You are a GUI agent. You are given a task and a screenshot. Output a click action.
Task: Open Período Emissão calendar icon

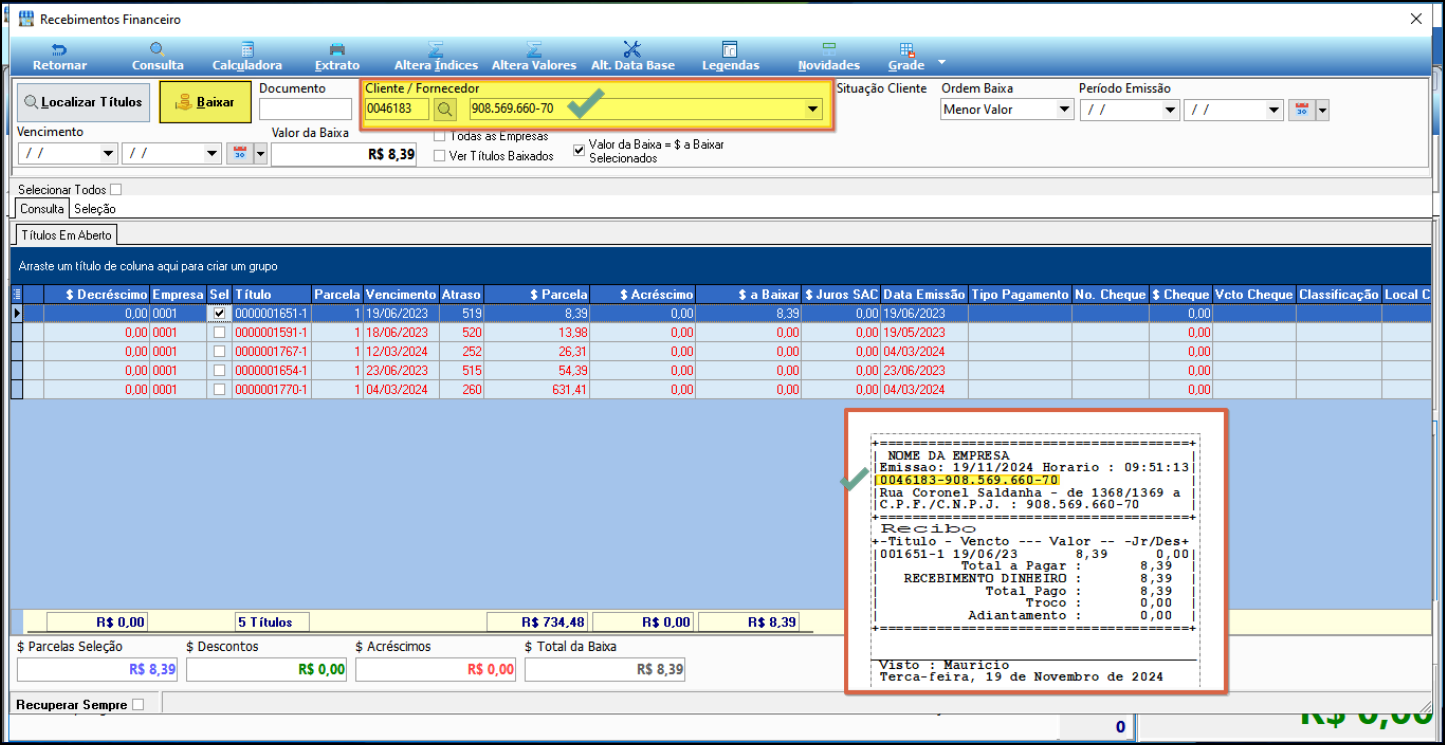pos(1302,110)
